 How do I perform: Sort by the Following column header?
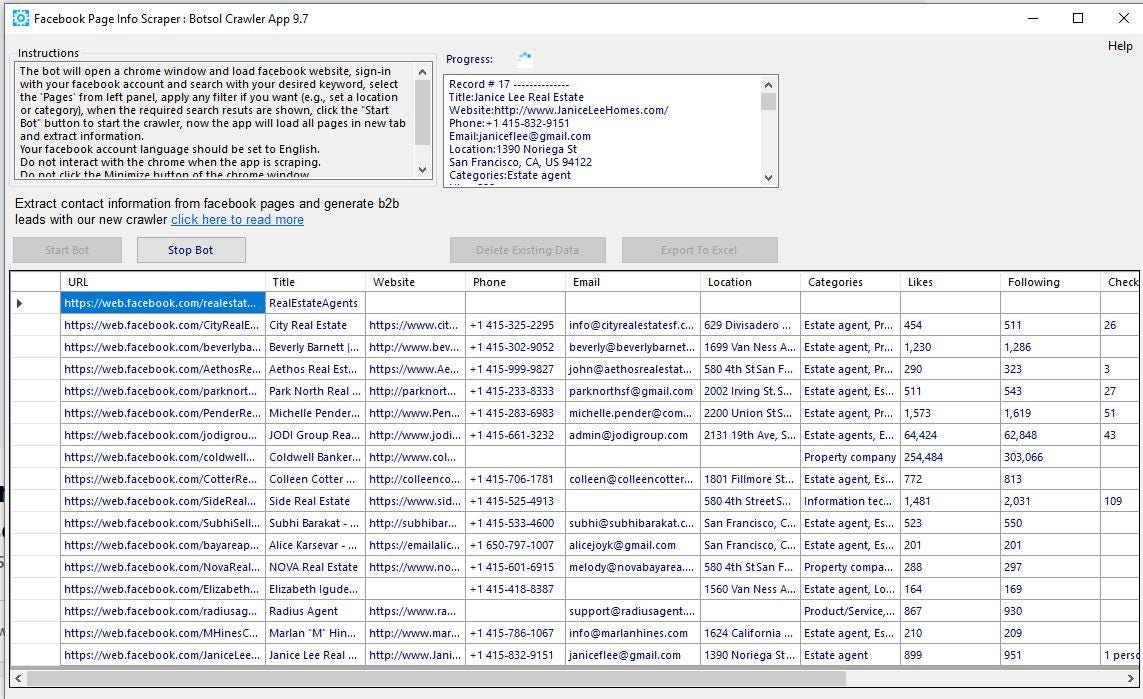pos(1050,282)
